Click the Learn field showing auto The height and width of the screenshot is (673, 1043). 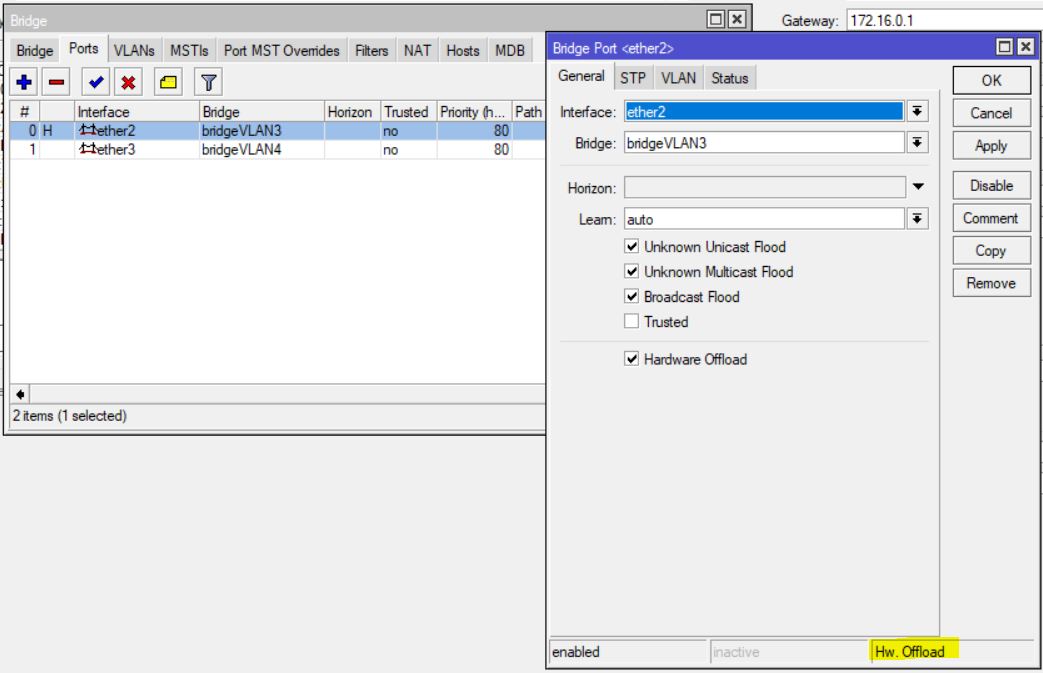pyautogui.click(x=764, y=219)
